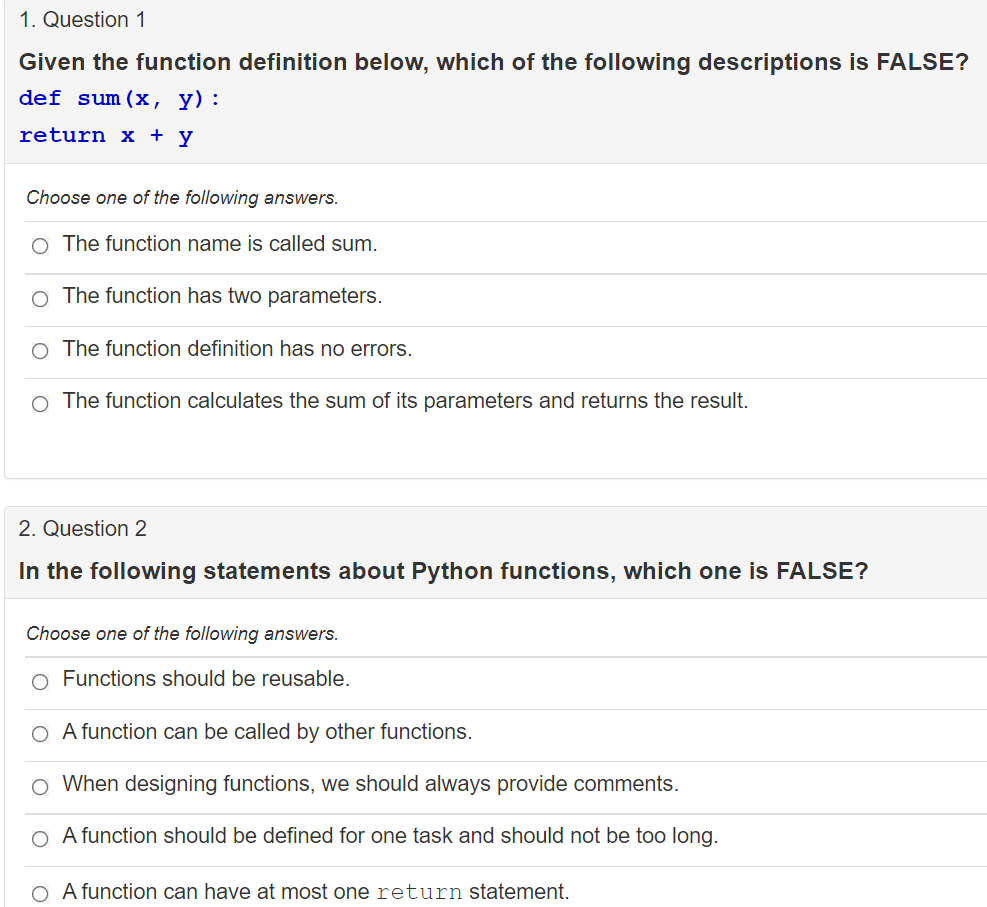Pick radio 'defined for one task and not too long'

[40, 838]
